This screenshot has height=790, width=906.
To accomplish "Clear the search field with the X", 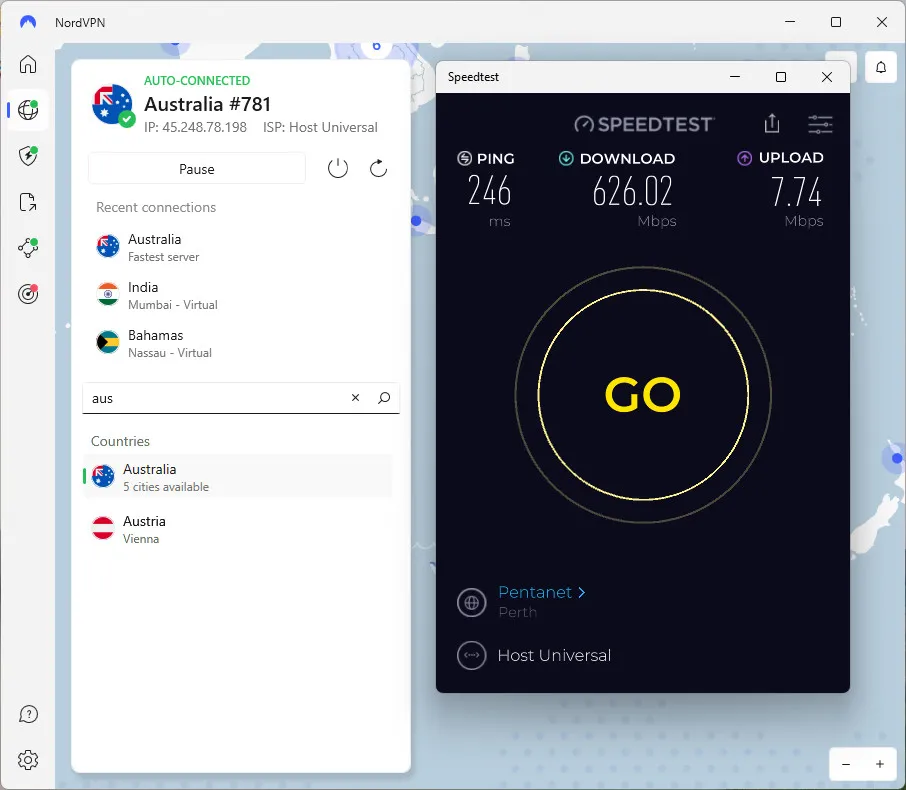I will click(355, 398).
